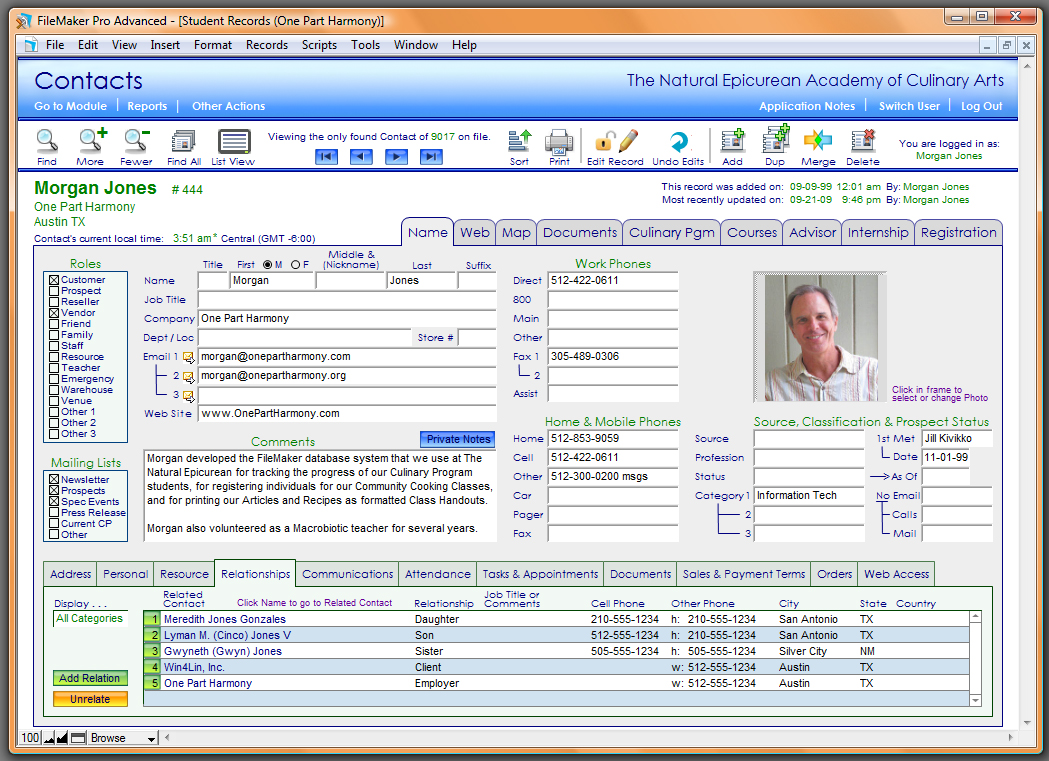This screenshot has height=761, width=1049.
Task: Switch to the Sales & Payment Terms tab
Action: click(743, 574)
